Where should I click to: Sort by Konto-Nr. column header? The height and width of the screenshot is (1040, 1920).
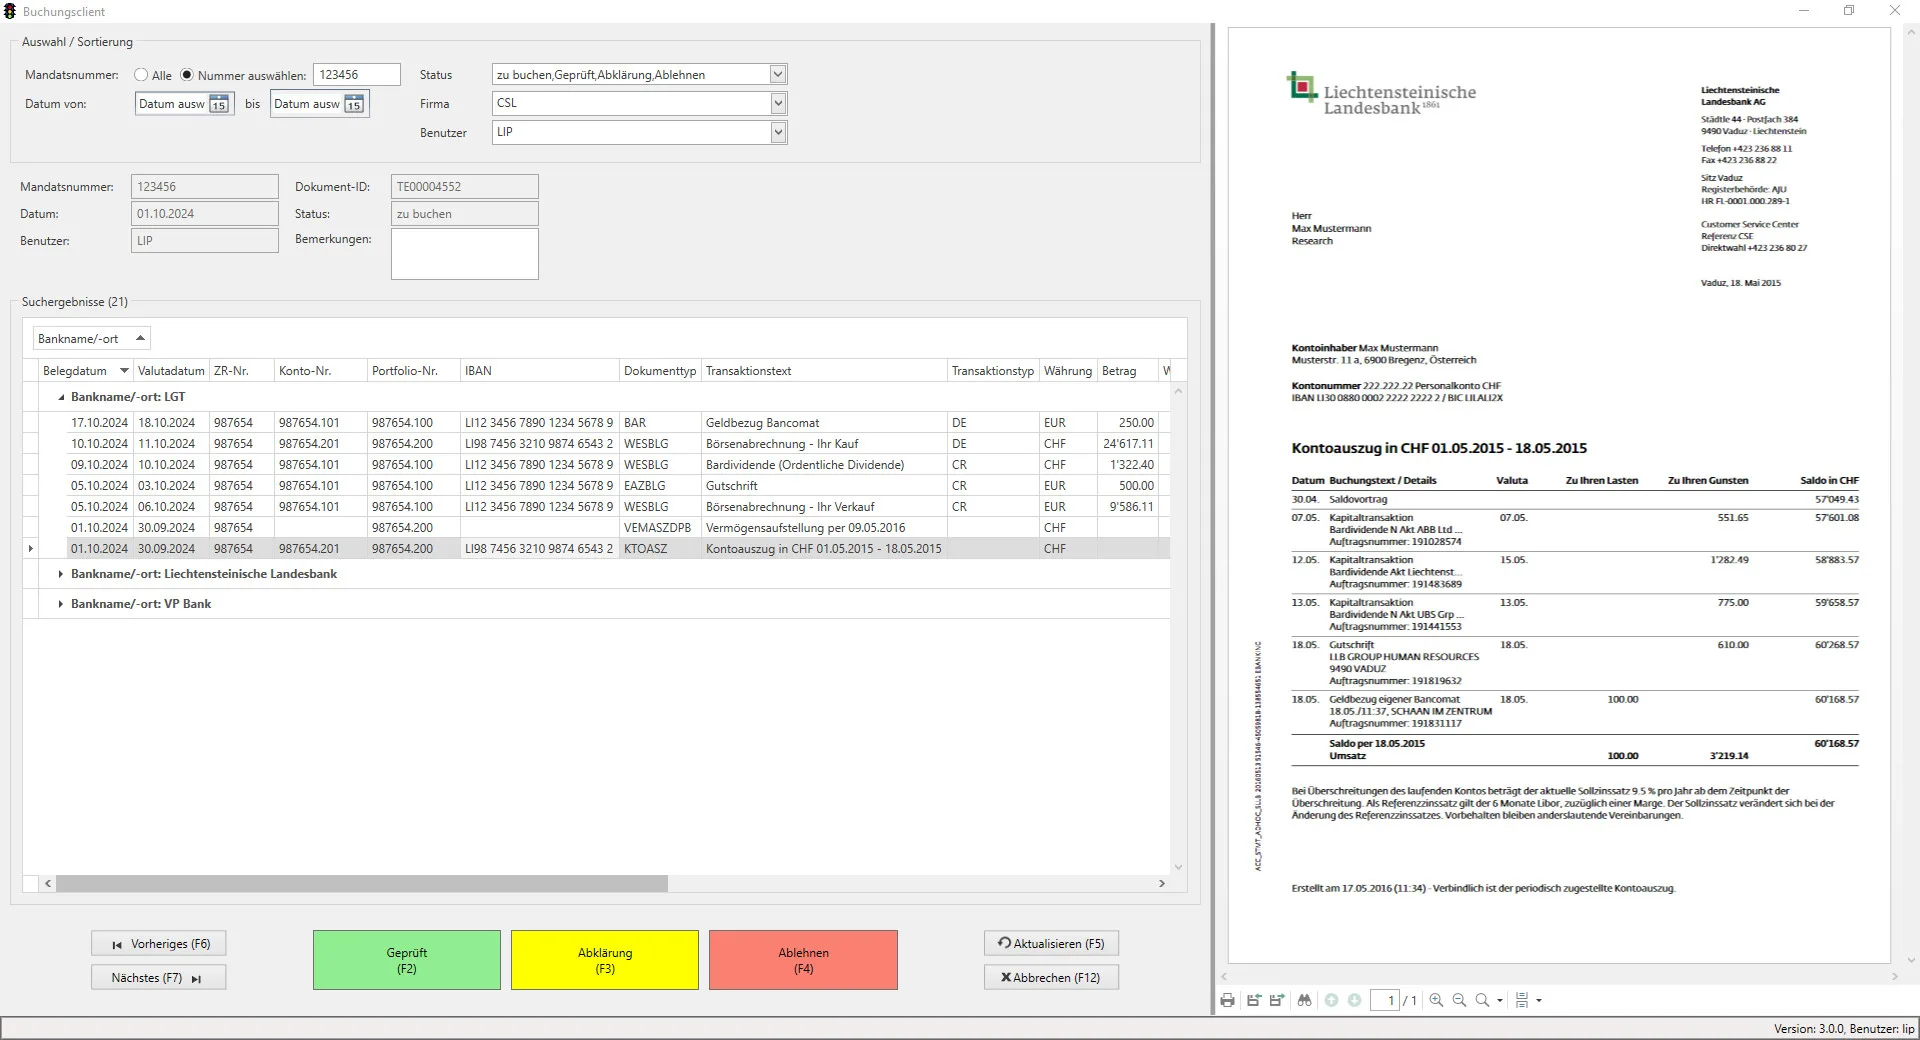tap(321, 371)
